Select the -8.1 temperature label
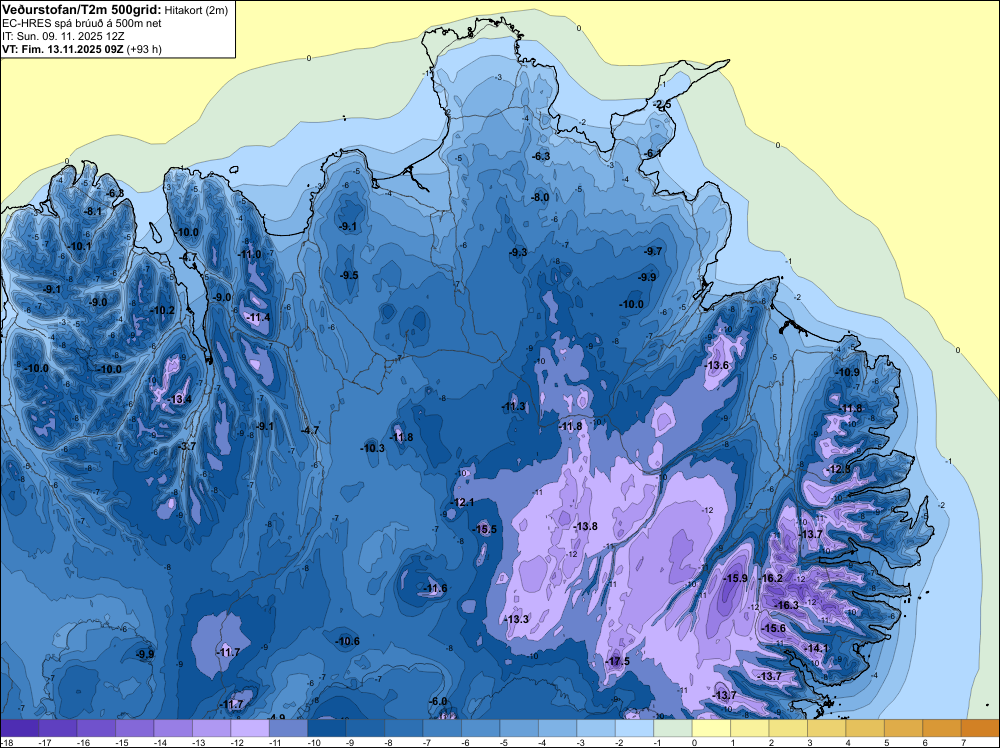1000x748 pixels. click(93, 211)
